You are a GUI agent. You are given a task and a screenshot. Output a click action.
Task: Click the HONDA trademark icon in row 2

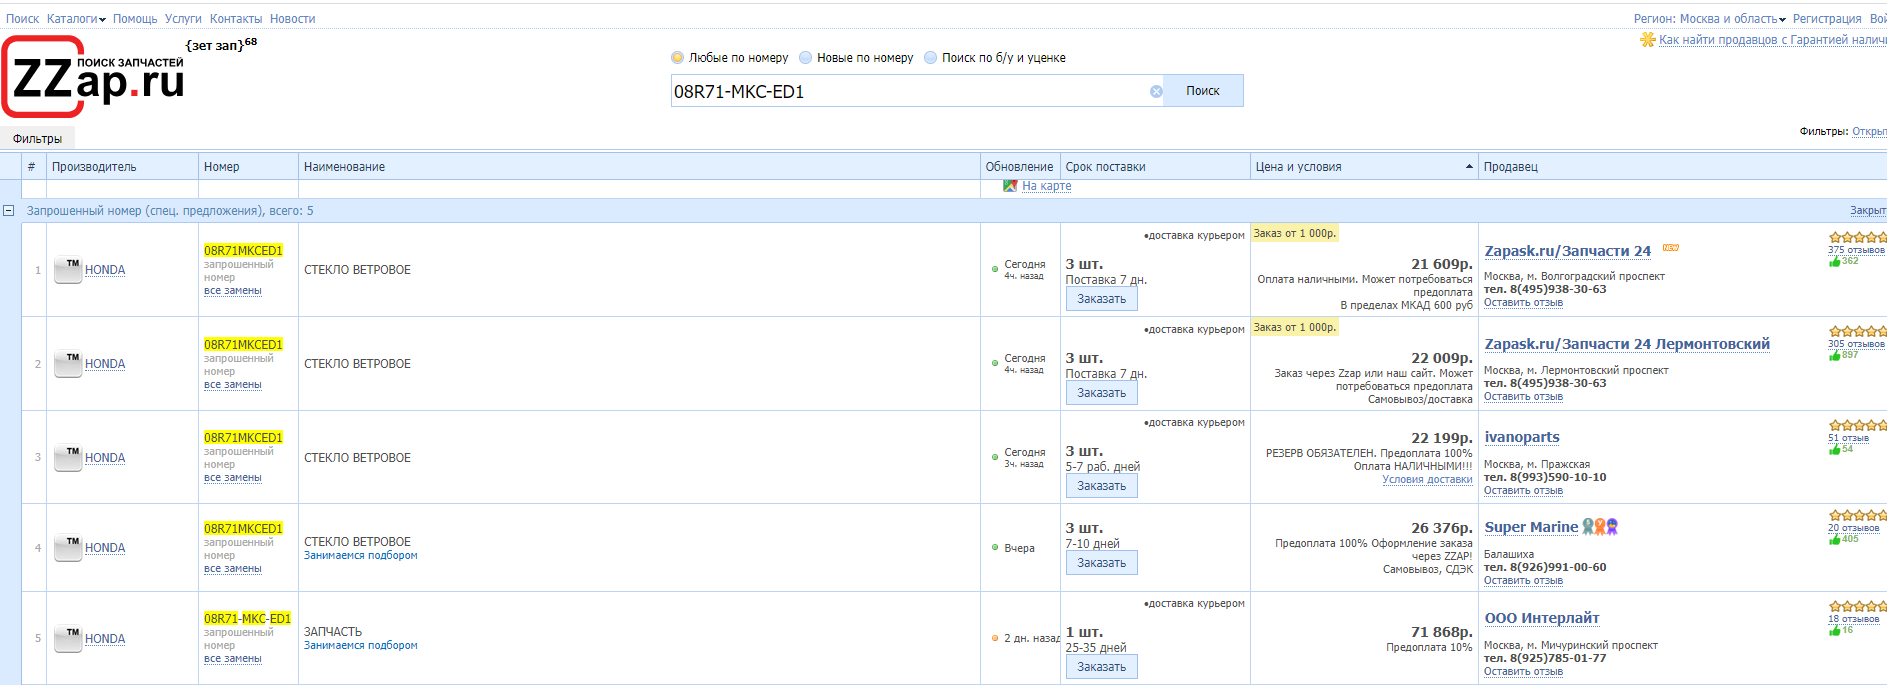pos(68,364)
